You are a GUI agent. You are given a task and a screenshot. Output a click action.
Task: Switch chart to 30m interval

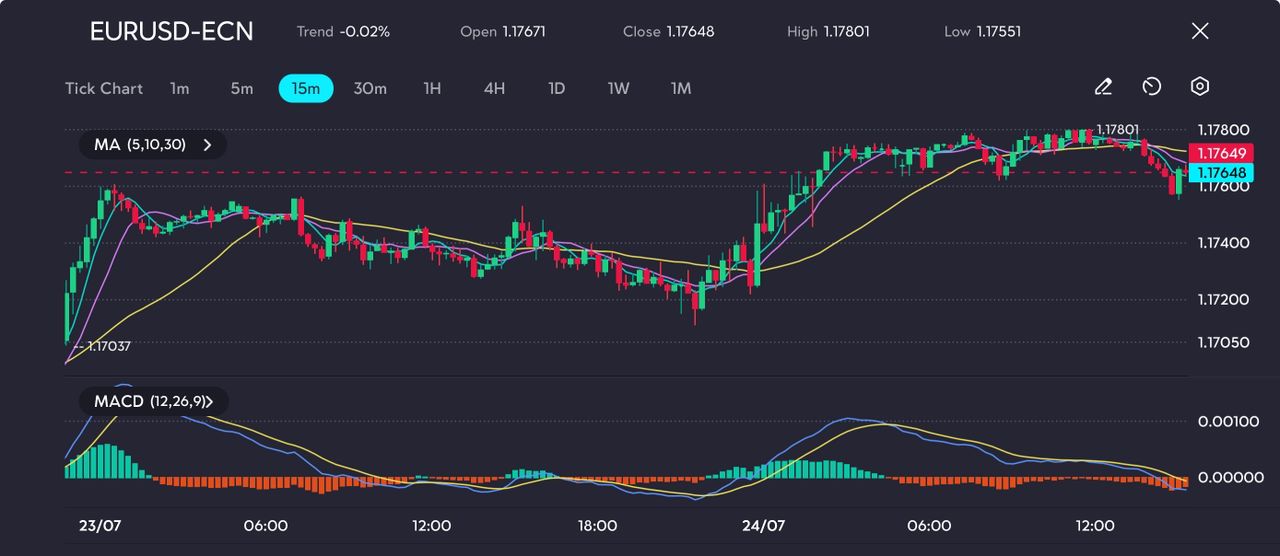point(370,88)
